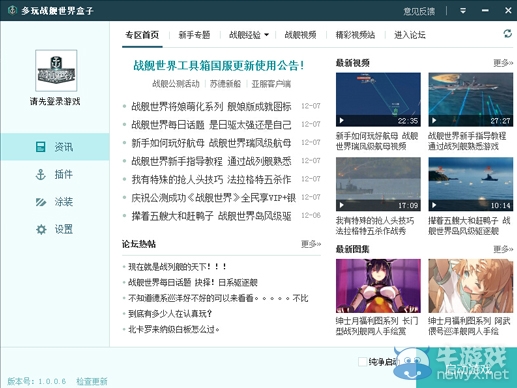Screen dimensions: 517x388
Task: Open the 设置 gear icon
Action: (x=41, y=229)
